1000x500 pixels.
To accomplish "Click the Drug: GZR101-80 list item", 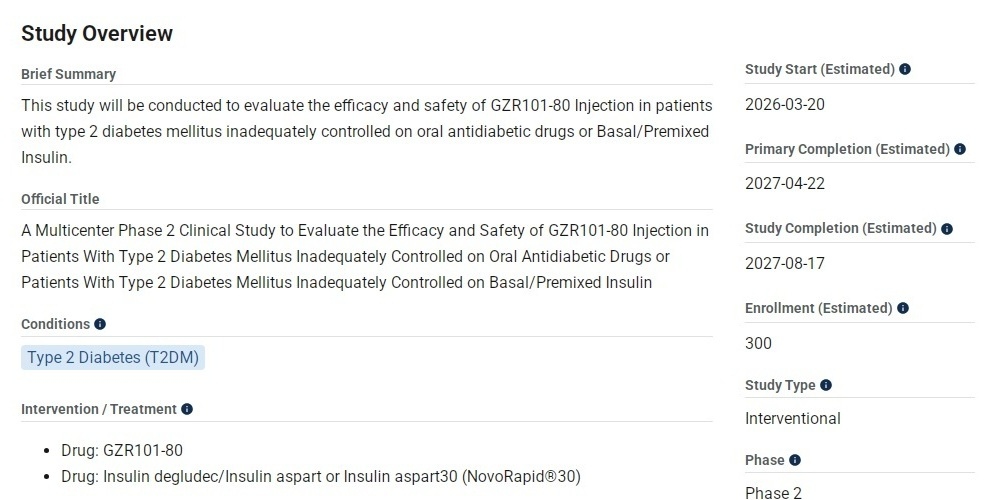I will tap(122, 450).
